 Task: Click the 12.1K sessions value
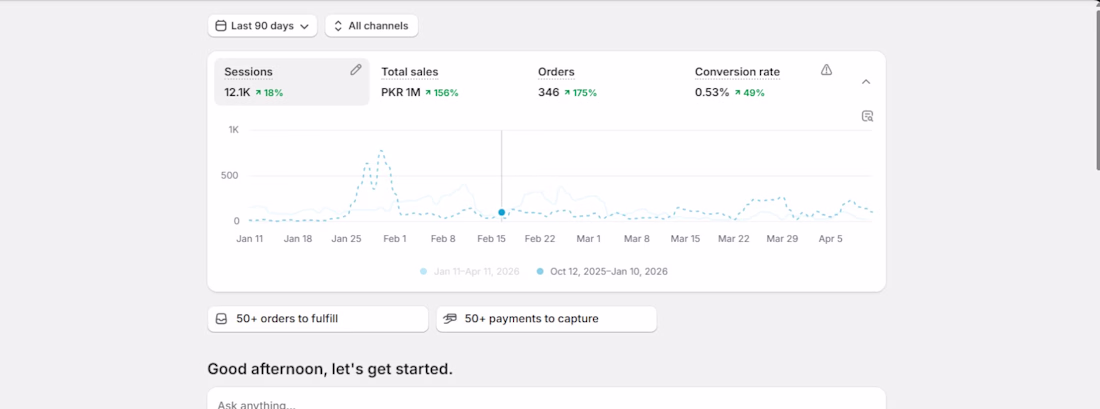237,93
